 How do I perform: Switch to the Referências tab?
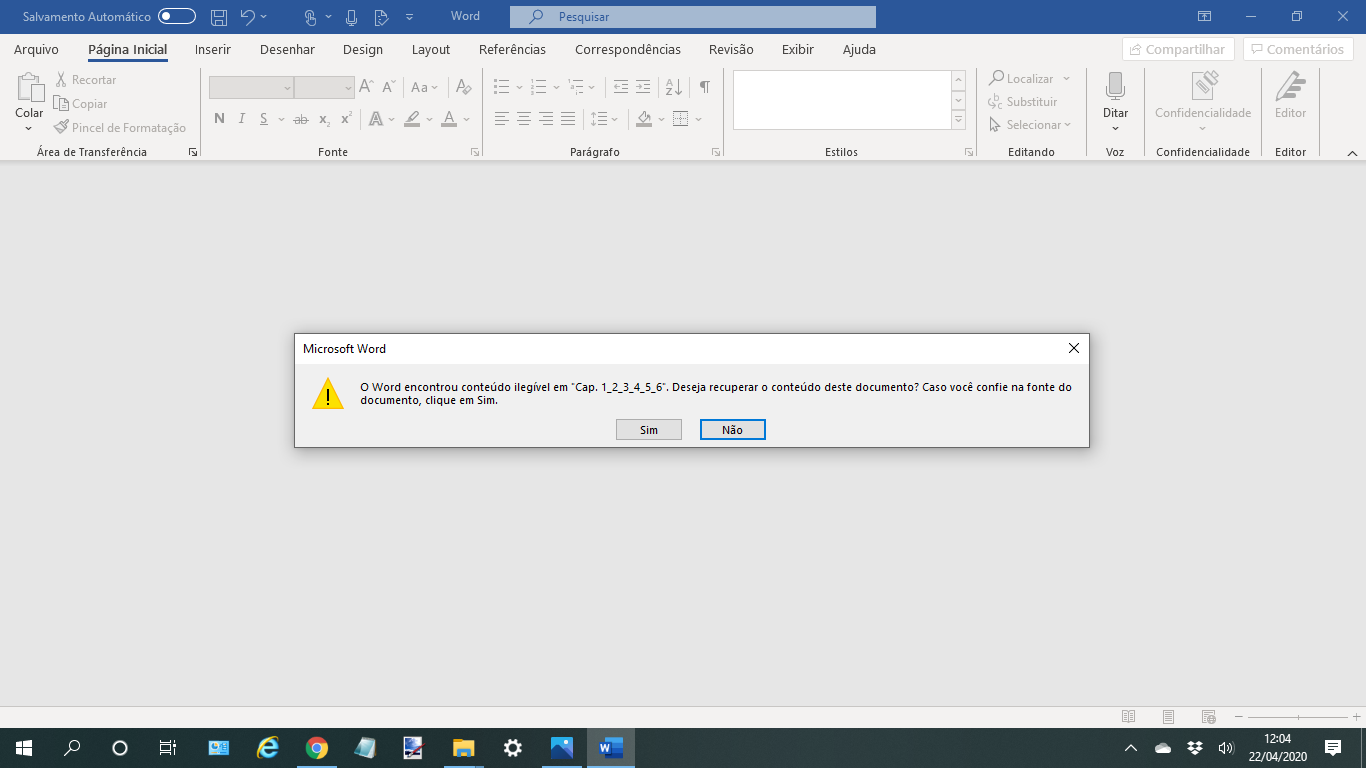click(x=512, y=49)
